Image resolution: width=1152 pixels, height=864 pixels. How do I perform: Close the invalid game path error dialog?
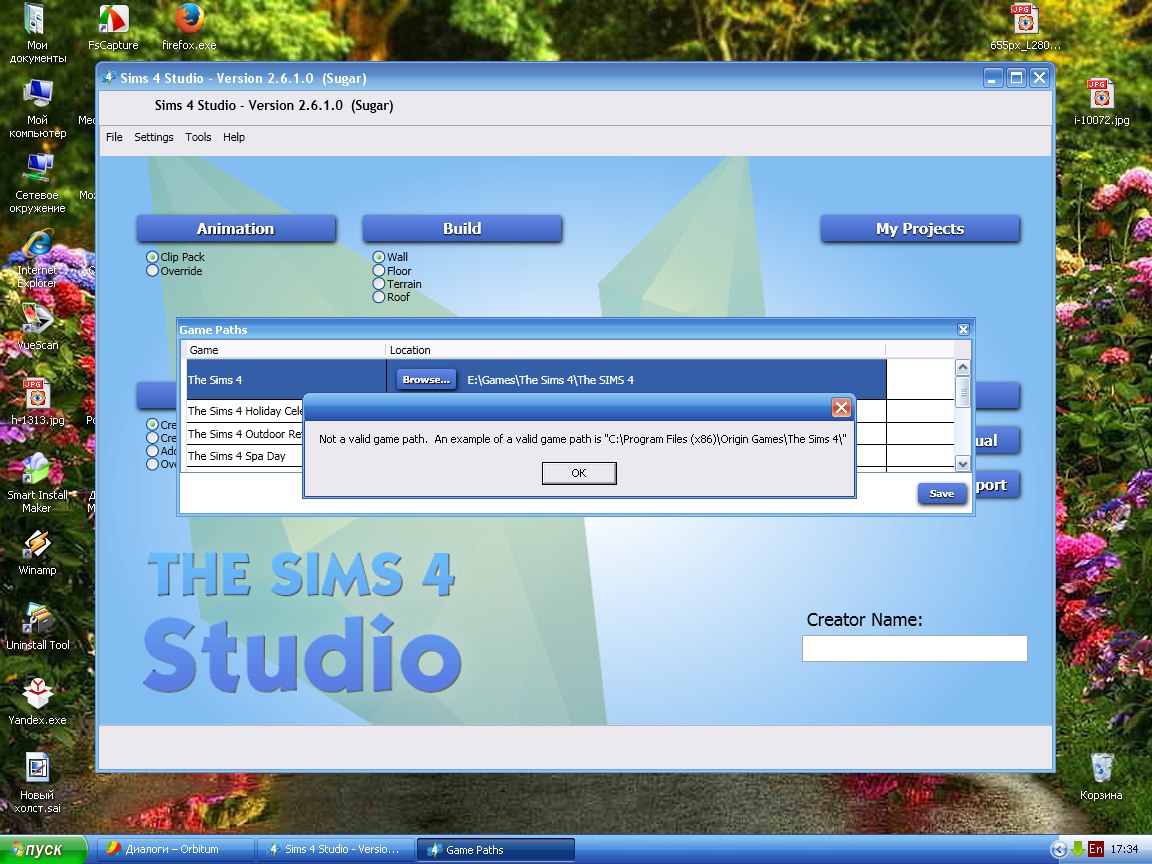point(841,408)
